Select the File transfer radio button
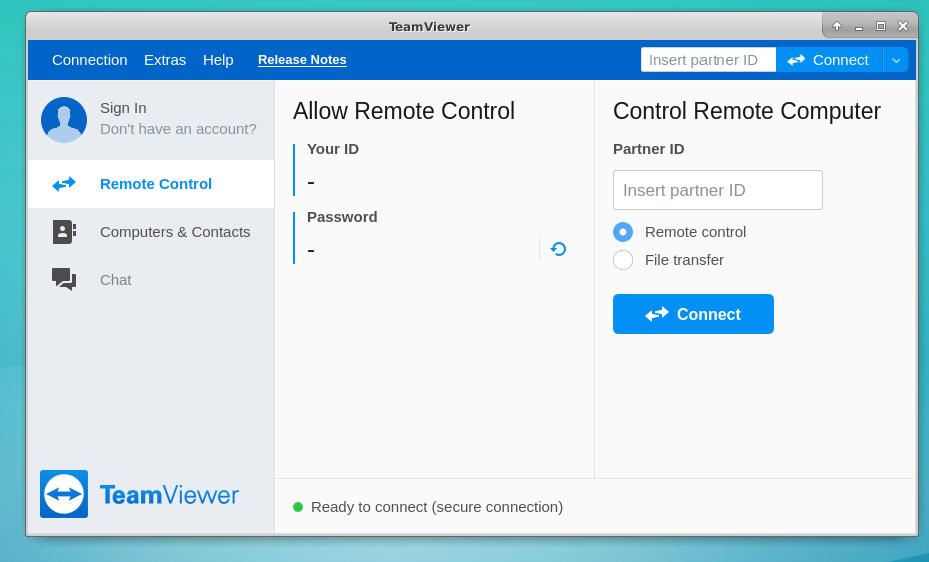Viewport: 929px width, 562px height. (623, 260)
